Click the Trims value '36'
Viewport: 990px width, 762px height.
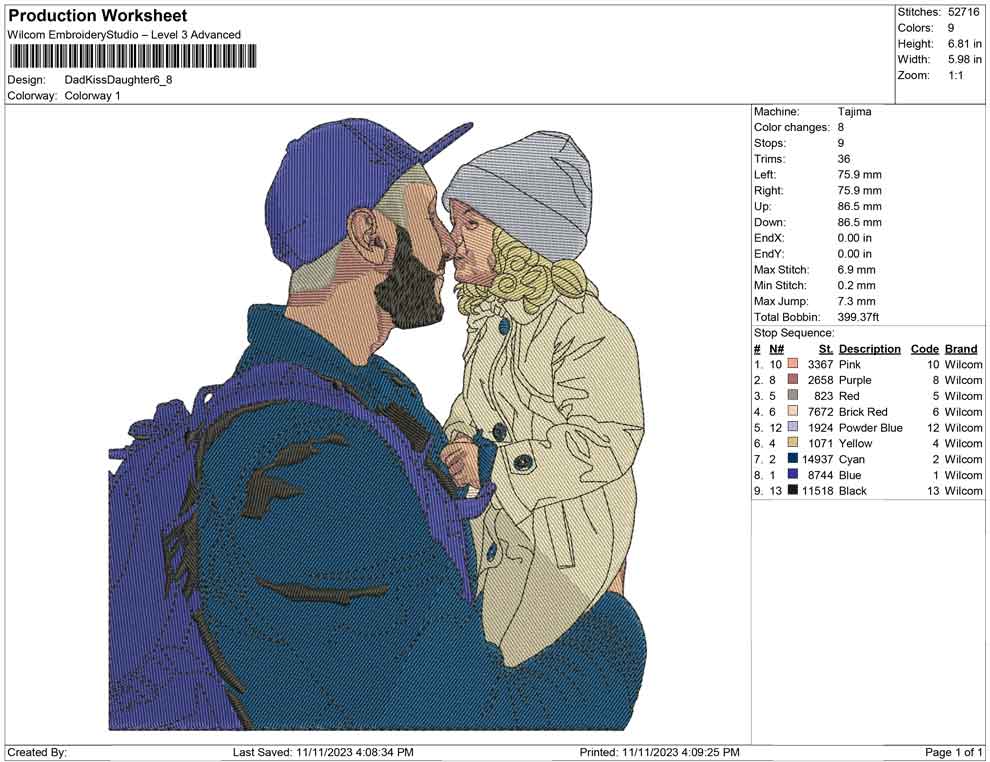pos(844,158)
